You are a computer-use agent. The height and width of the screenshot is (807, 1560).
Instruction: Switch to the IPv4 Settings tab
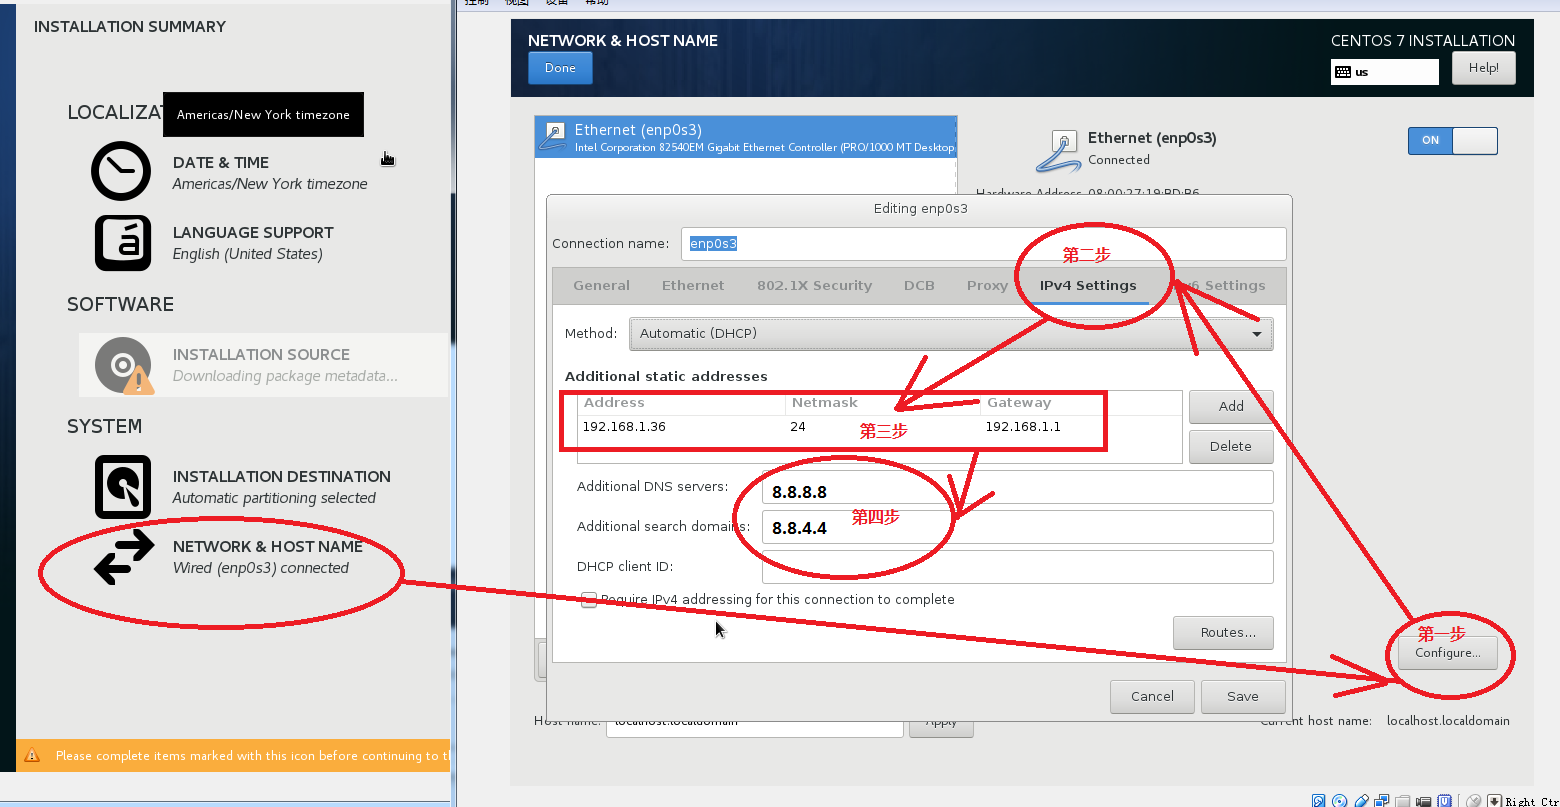1087,286
